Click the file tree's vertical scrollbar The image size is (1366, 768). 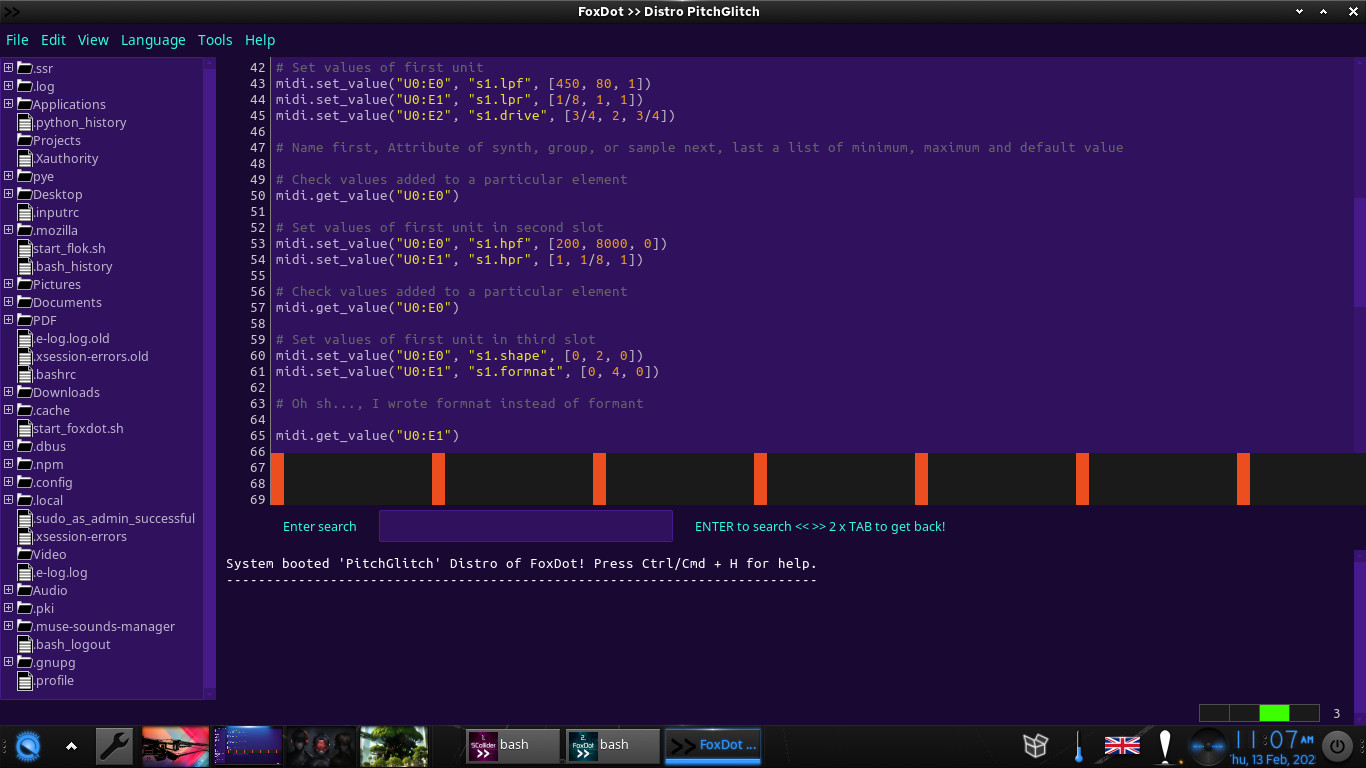pyautogui.click(x=210, y=380)
